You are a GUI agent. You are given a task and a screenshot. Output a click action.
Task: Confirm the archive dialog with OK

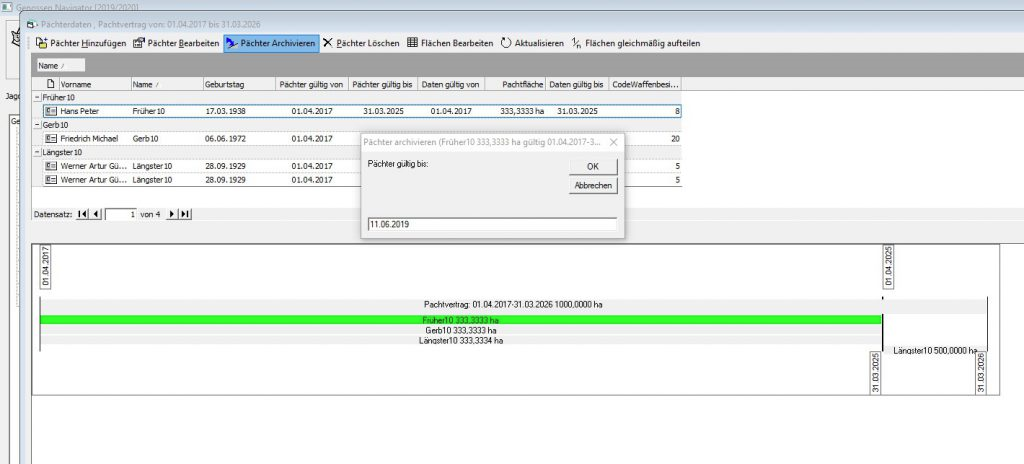pos(593,166)
